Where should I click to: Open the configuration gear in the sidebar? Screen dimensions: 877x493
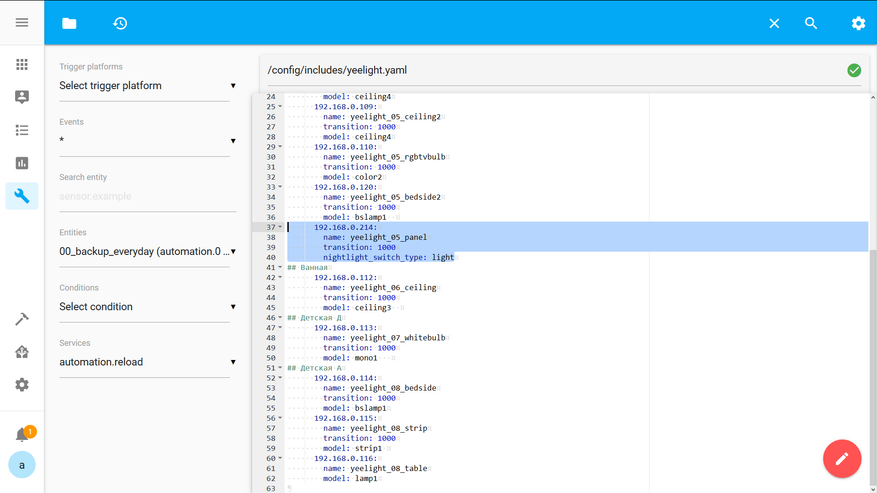22,385
